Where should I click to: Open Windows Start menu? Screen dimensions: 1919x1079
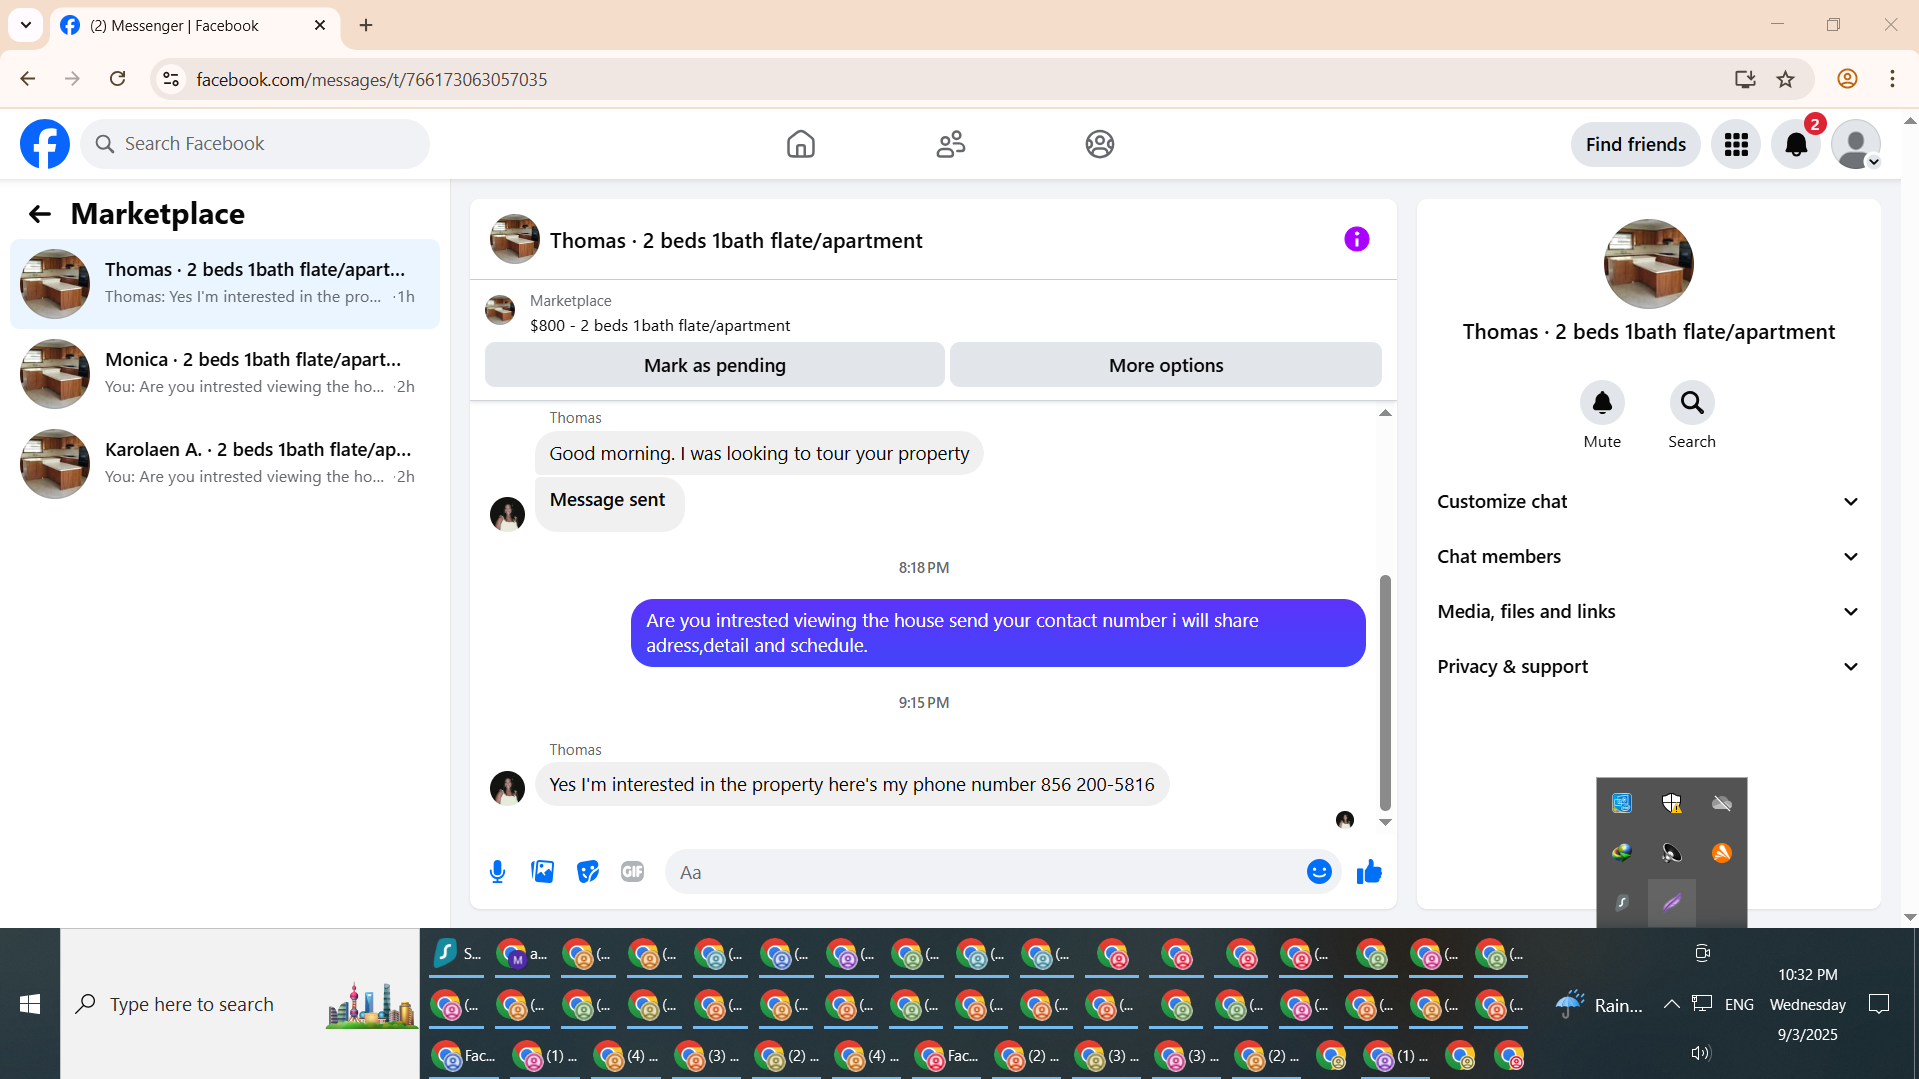tap(30, 1004)
